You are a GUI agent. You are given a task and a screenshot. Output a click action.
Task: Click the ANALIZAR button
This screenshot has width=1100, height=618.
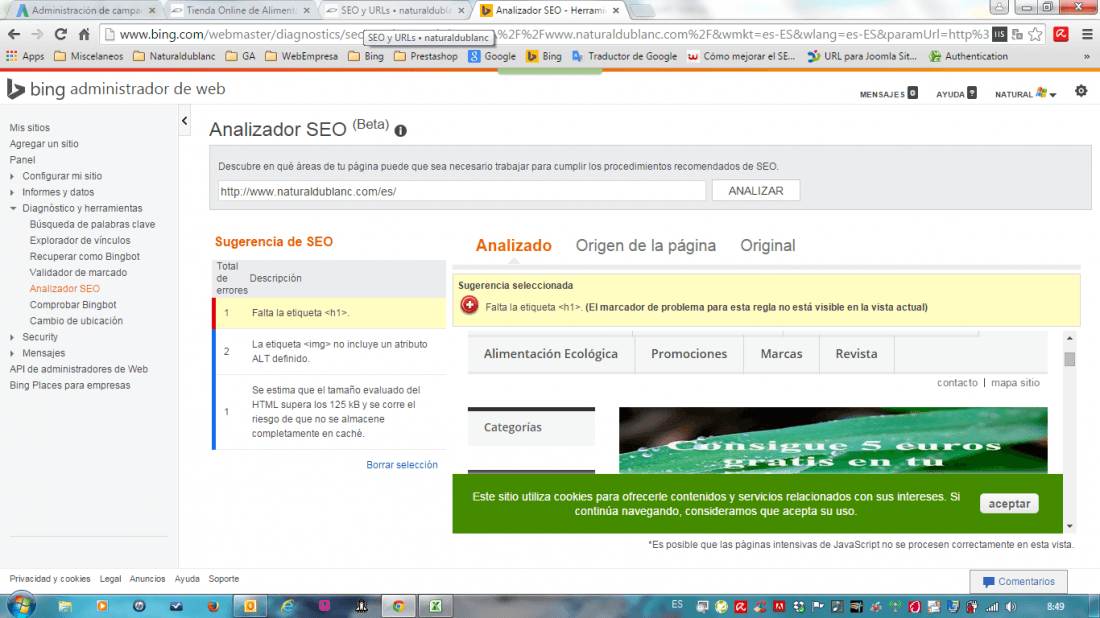tap(756, 191)
